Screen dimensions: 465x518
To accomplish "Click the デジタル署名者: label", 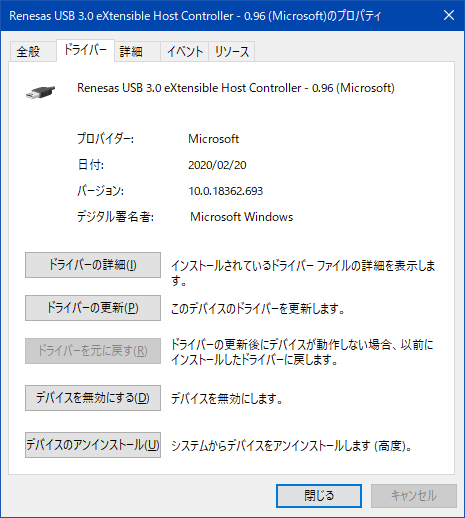I will tap(115, 217).
